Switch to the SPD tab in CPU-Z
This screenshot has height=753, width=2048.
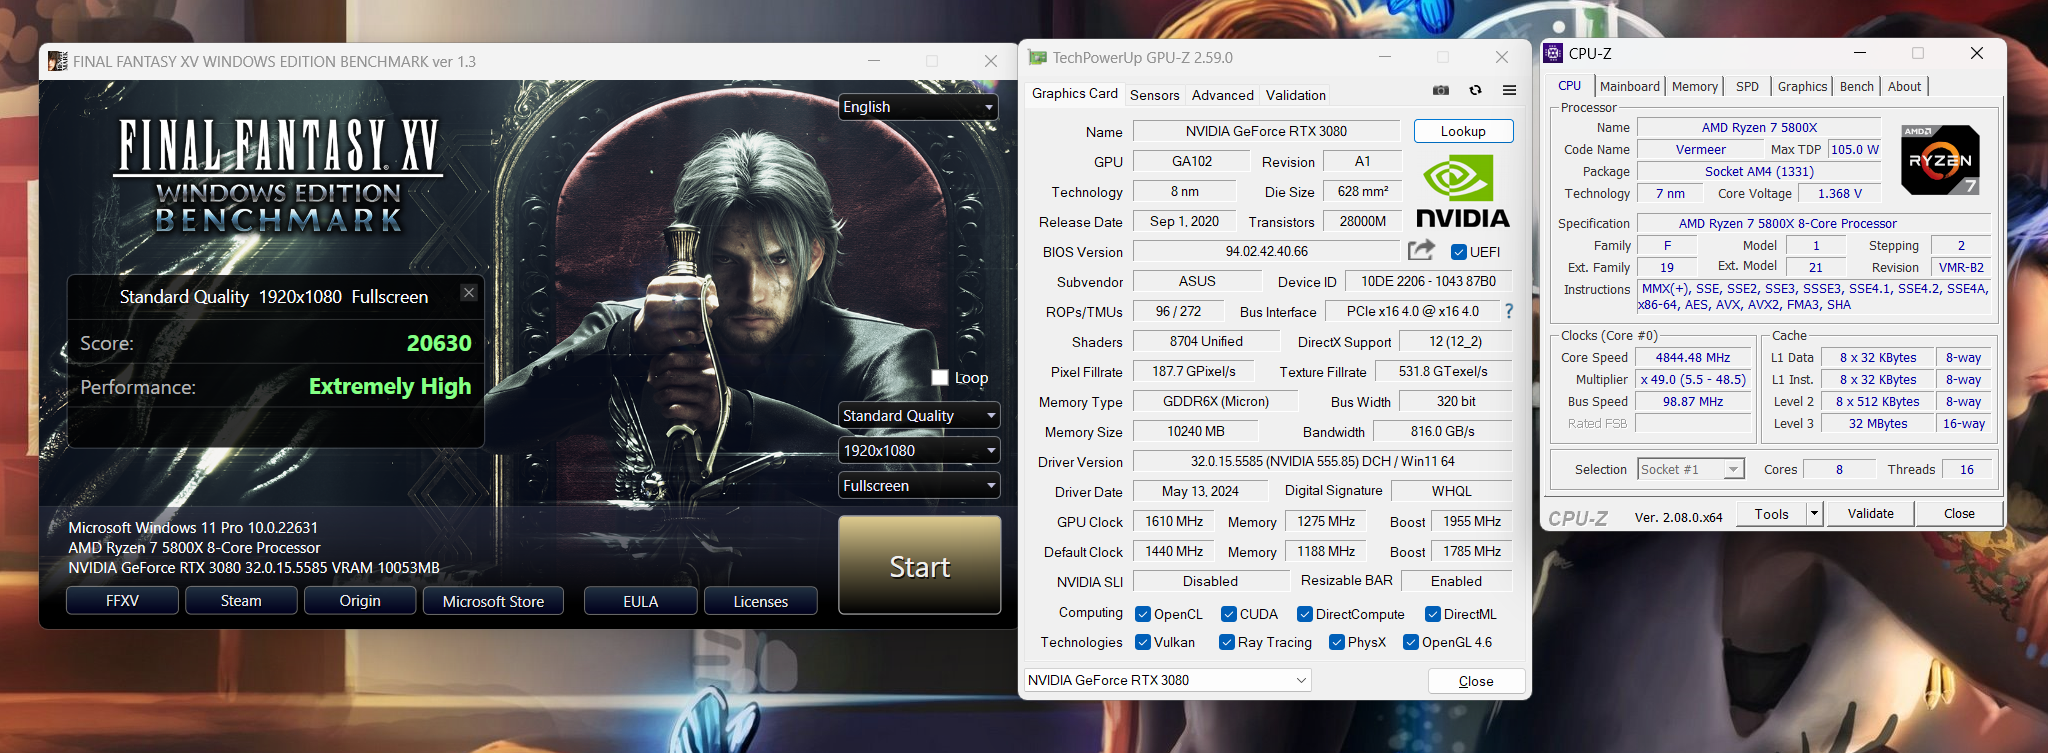point(1747,87)
